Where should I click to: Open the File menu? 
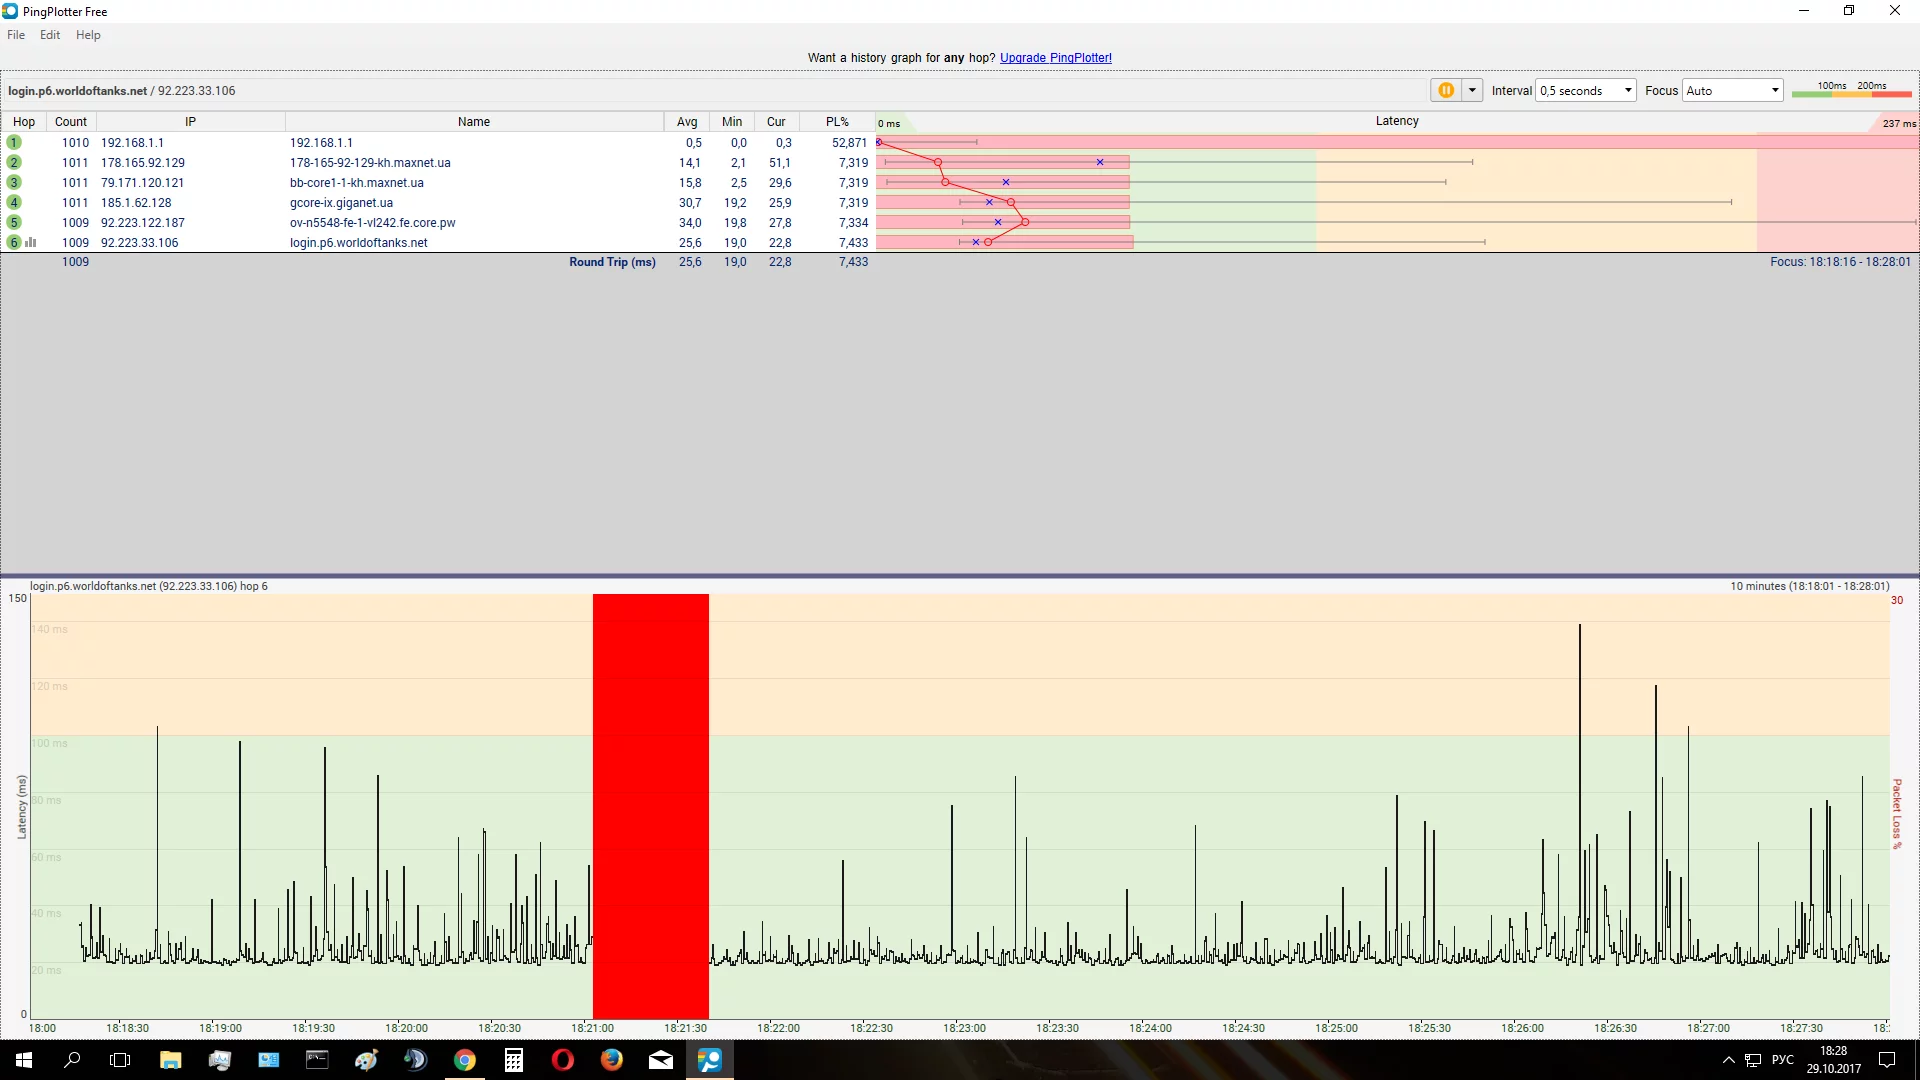coord(16,35)
